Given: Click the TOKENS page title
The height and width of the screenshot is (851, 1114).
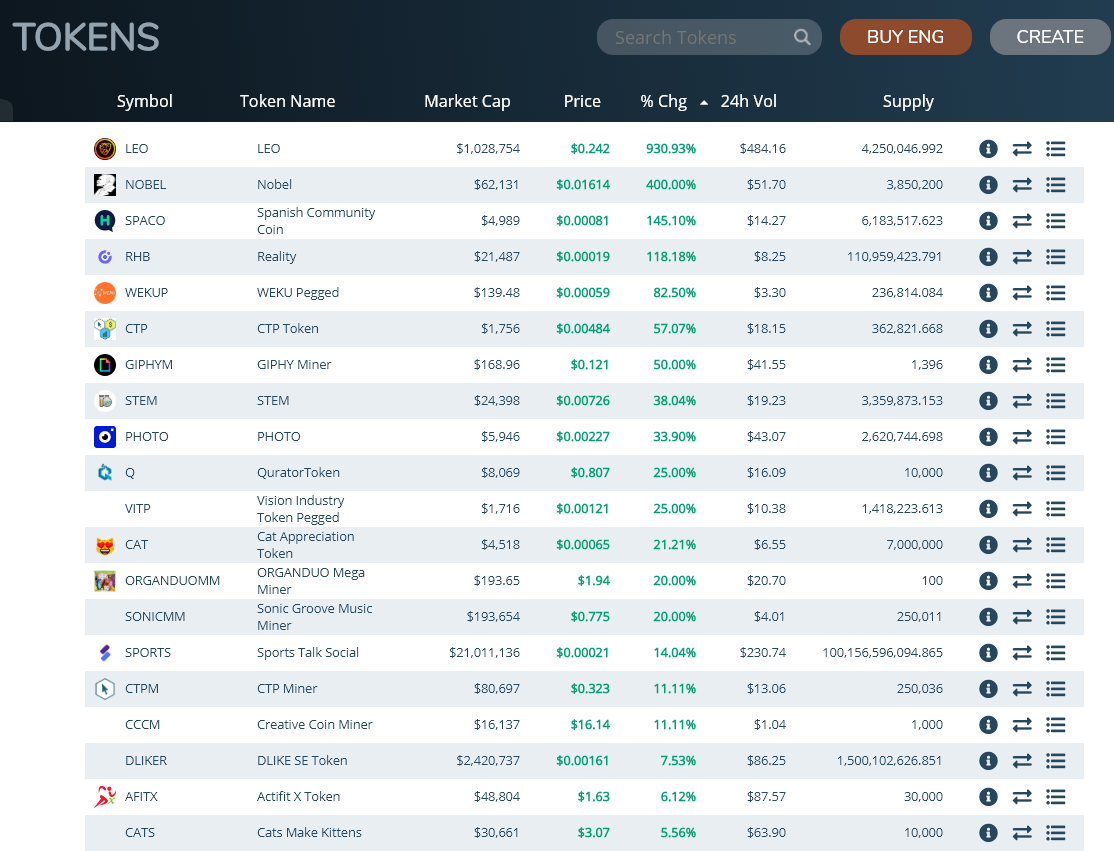Looking at the screenshot, I should pyautogui.click(x=86, y=37).
